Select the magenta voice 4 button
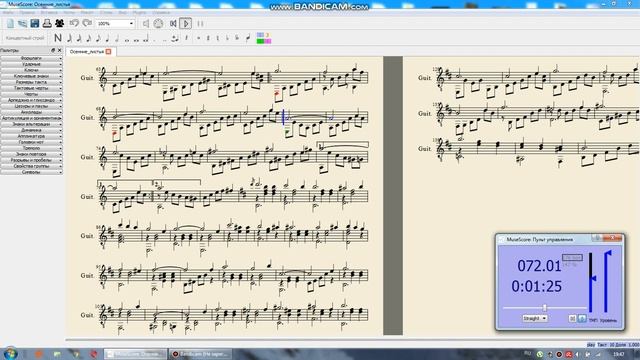The width and height of the screenshot is (640, 360). pyautogui.click(x=267, y=41)
